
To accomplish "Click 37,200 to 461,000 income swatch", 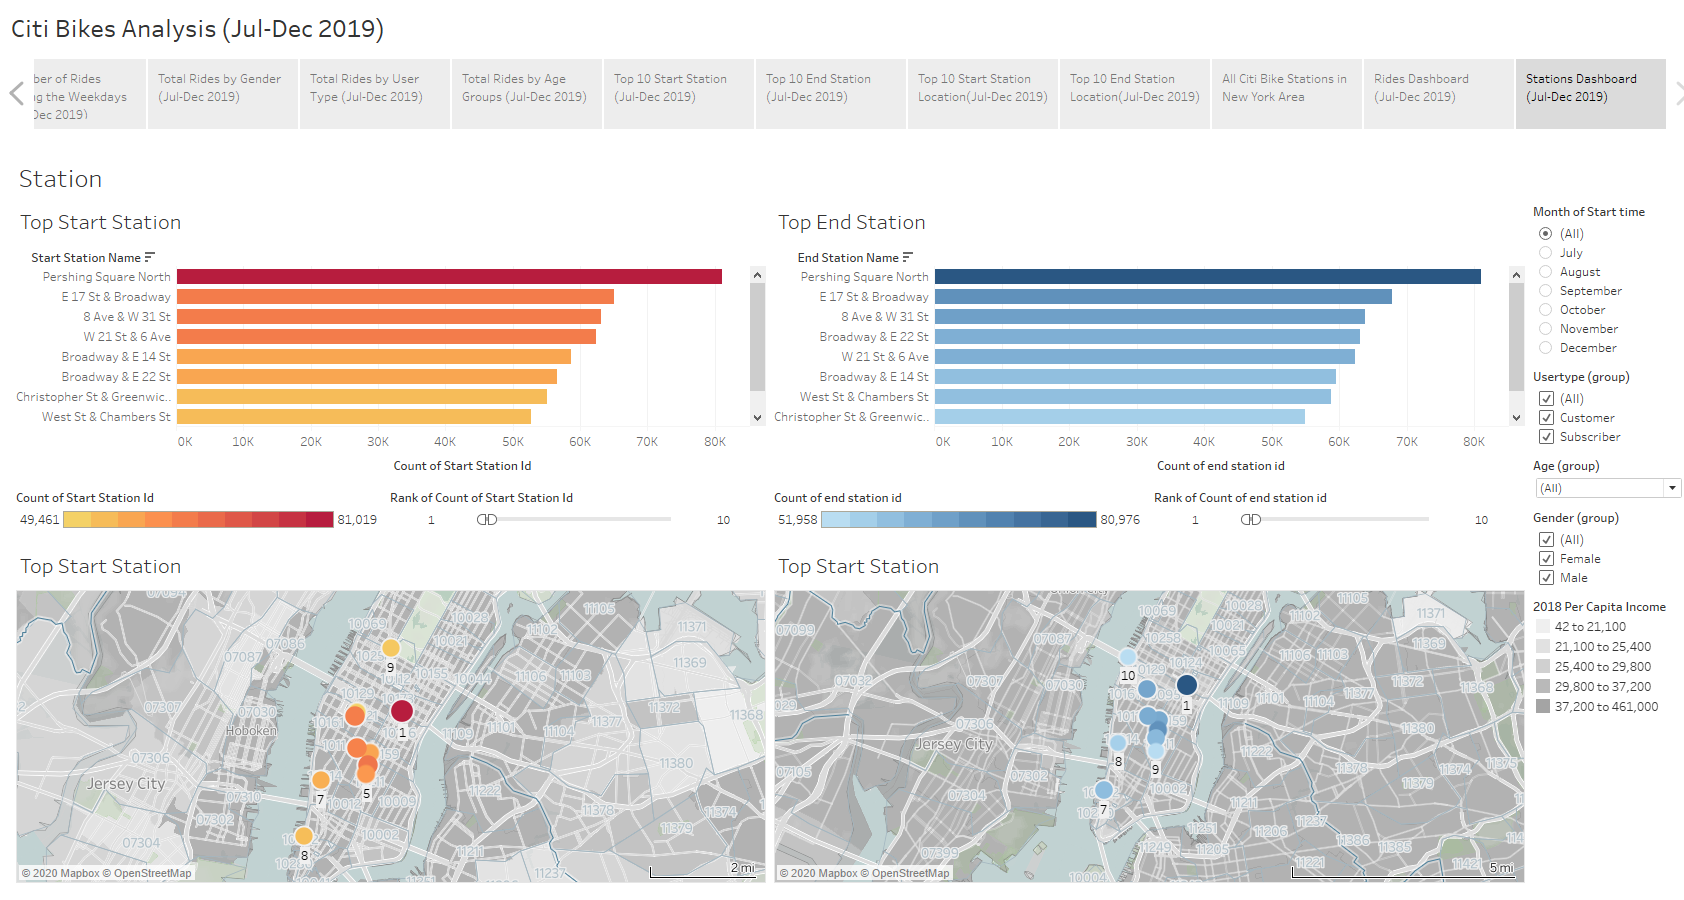I will 1543,707.
